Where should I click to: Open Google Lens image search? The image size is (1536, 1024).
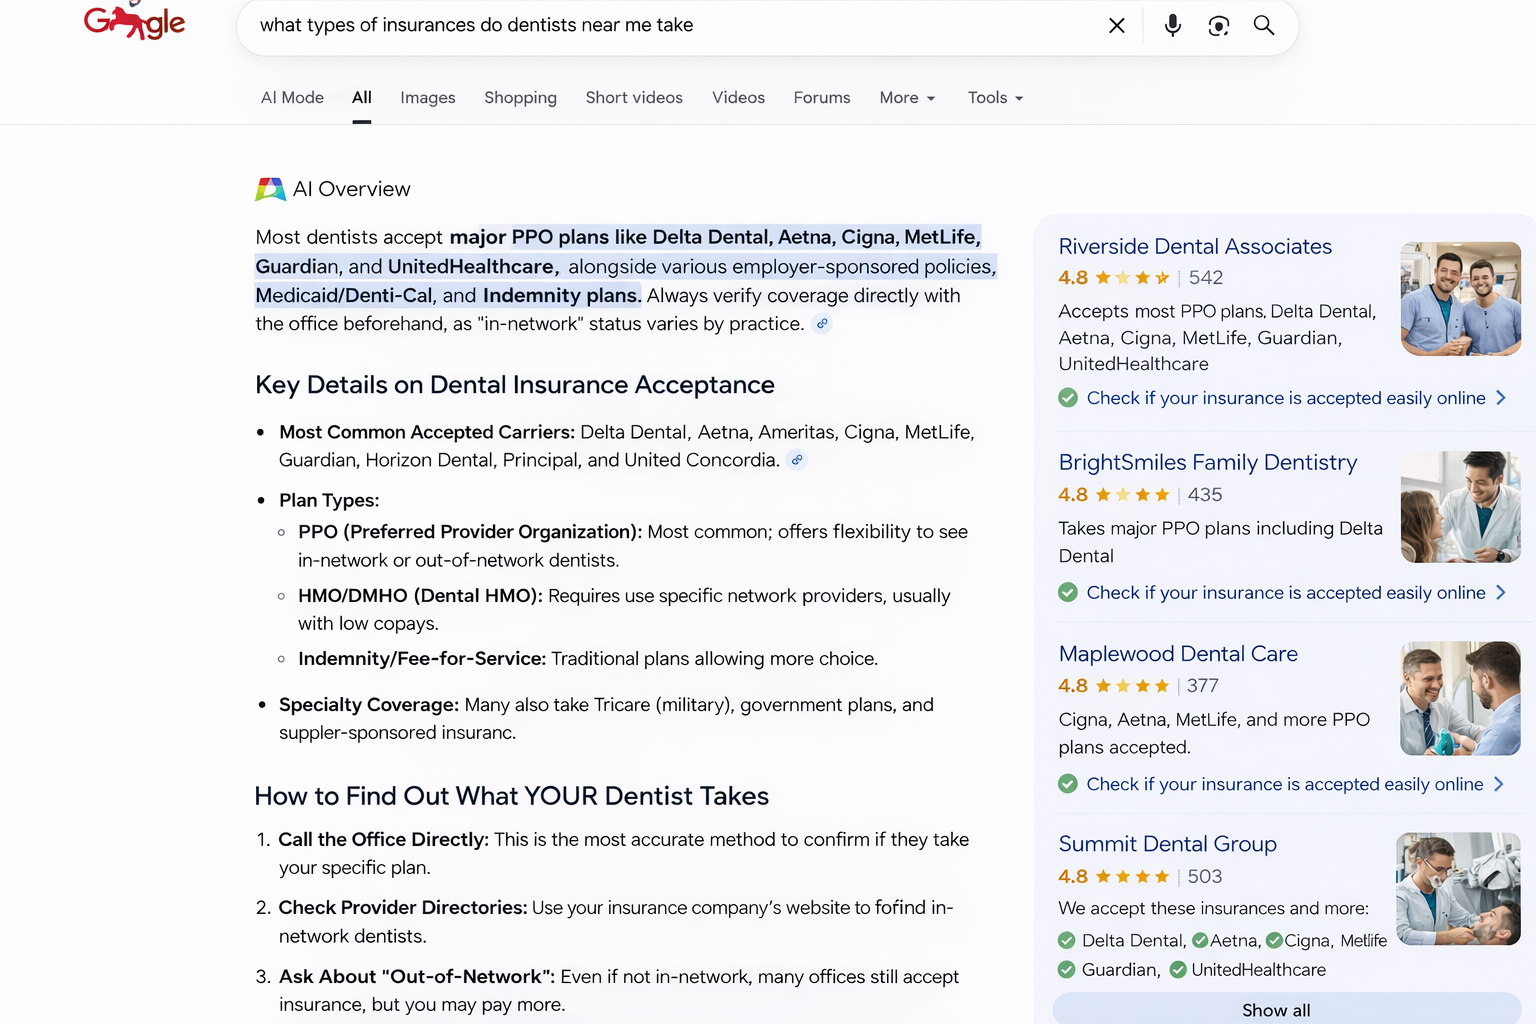coord(1218,26)
